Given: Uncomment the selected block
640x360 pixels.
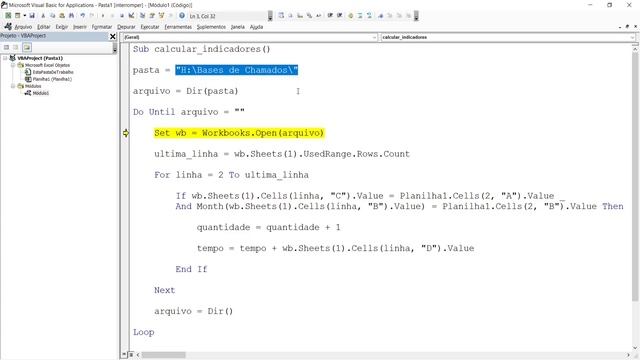Looking at the screenshot, I should coord(369,16).
